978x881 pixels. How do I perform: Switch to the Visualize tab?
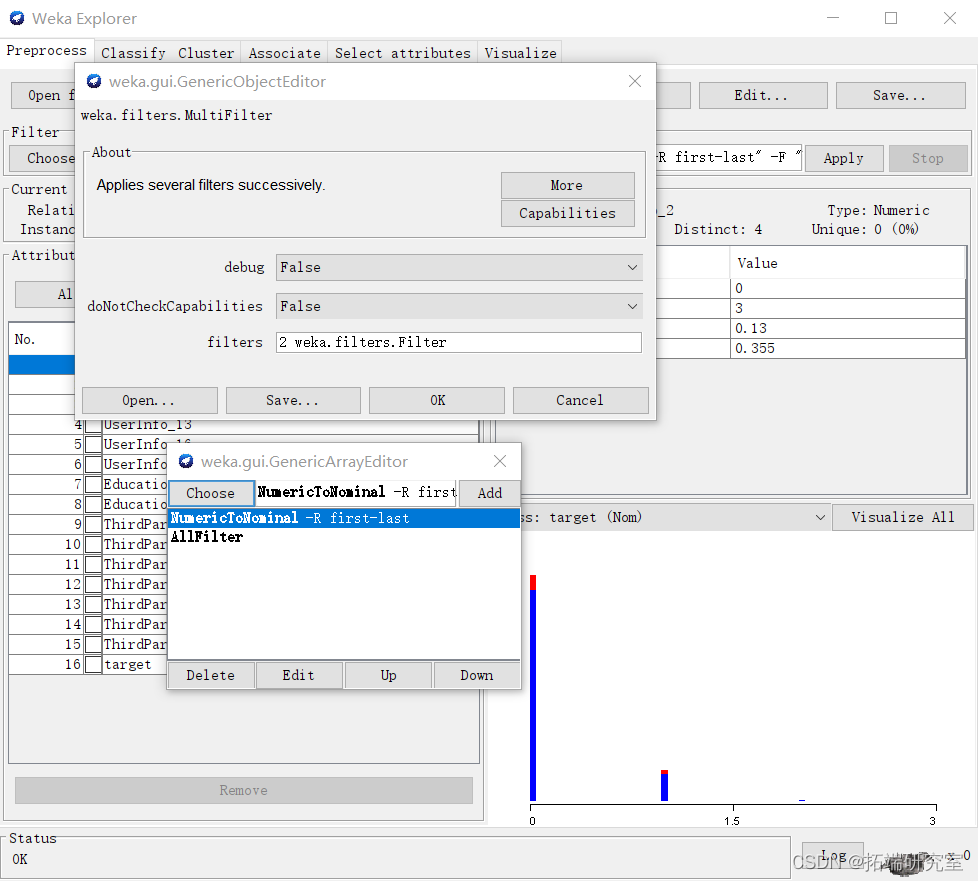point(520,53)
